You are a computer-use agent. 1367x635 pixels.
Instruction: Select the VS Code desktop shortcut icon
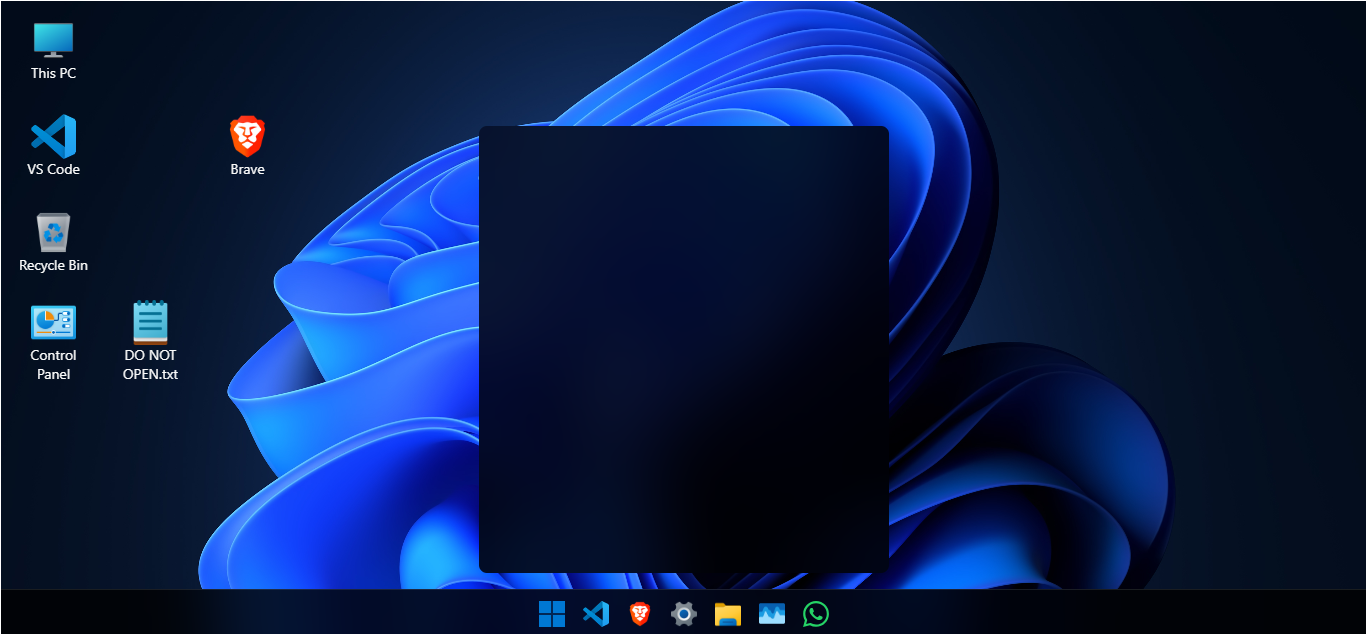(53, 136)
